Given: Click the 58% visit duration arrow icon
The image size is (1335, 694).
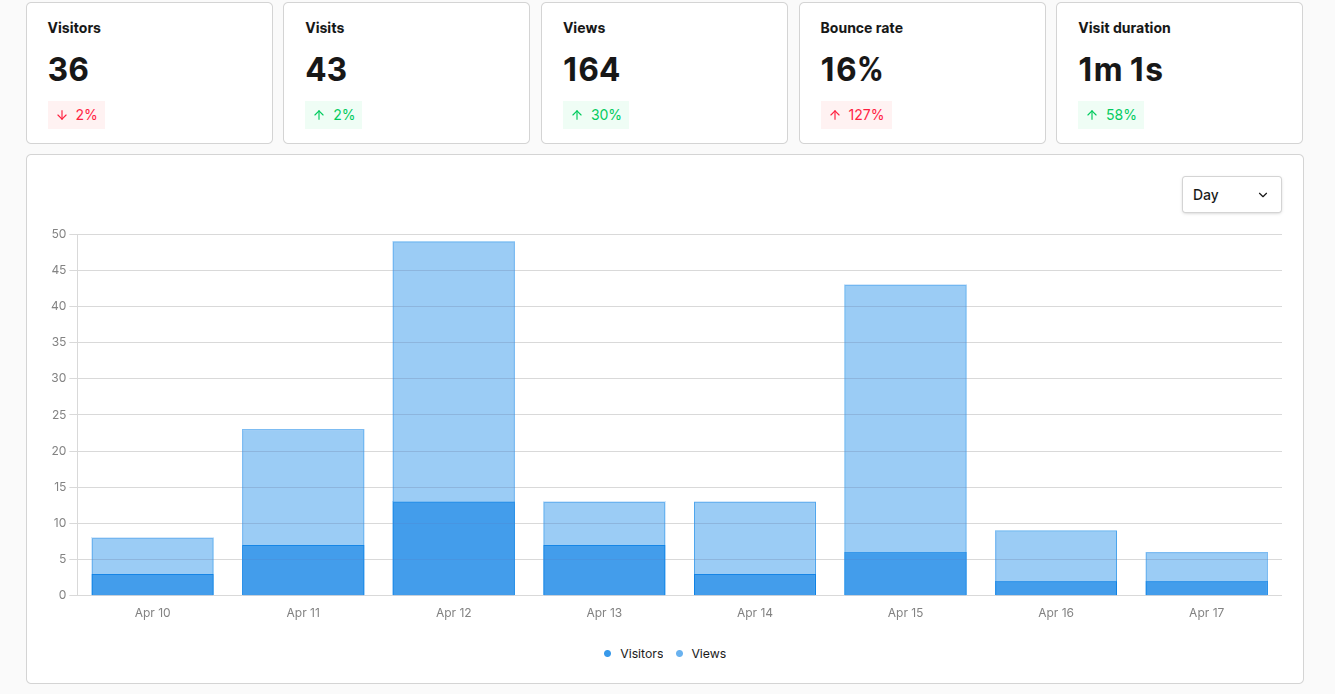Looking at the screenshot, I should click(1092, 115).
